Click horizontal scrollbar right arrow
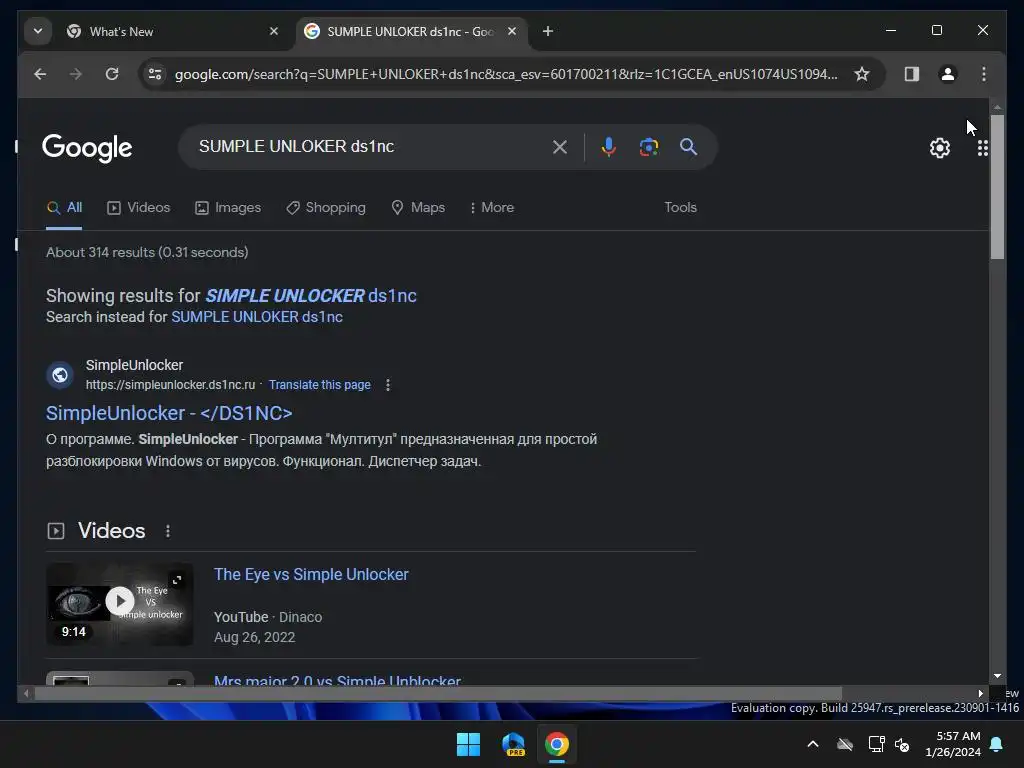 click(980, 694)
